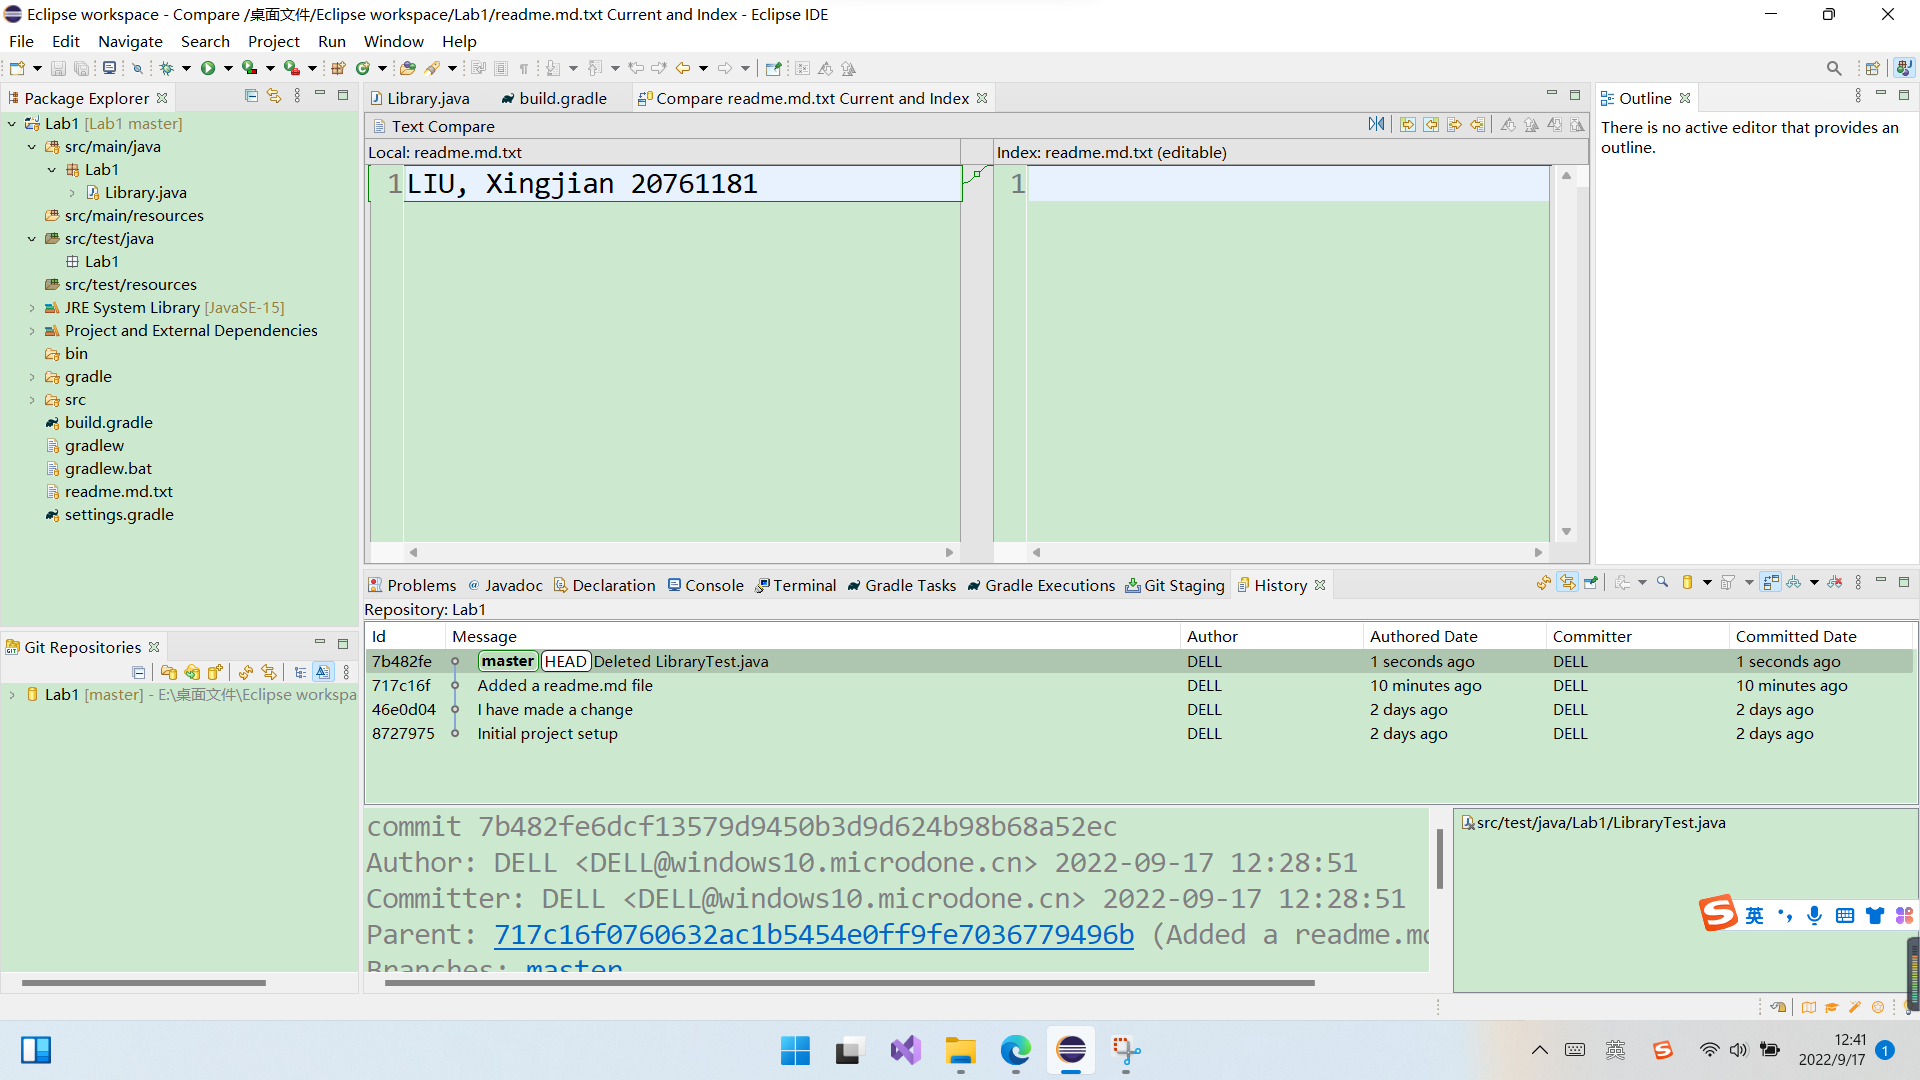Open the Navigate menu

pos(130,41)
